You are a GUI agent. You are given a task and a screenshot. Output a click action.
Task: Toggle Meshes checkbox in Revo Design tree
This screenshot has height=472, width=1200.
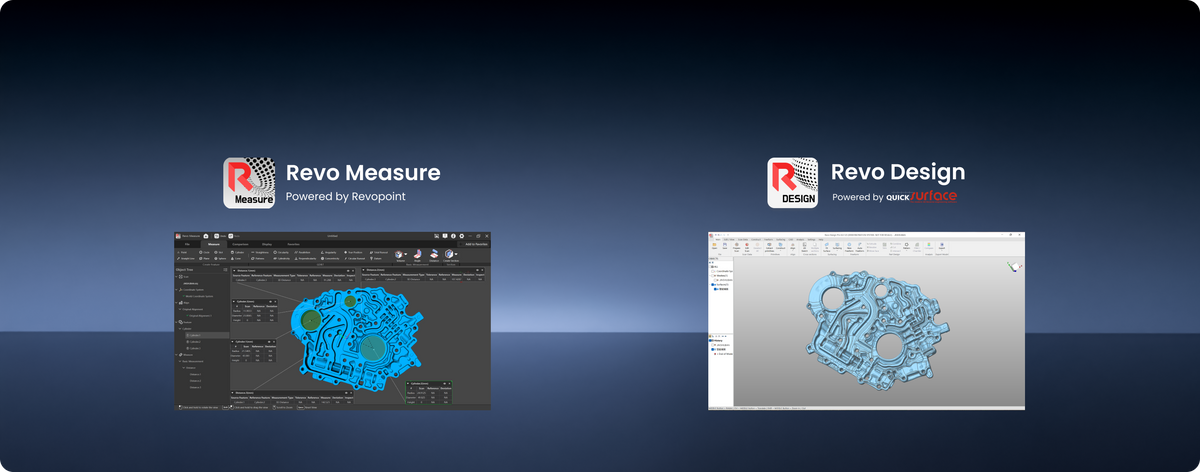click(714, 275)
